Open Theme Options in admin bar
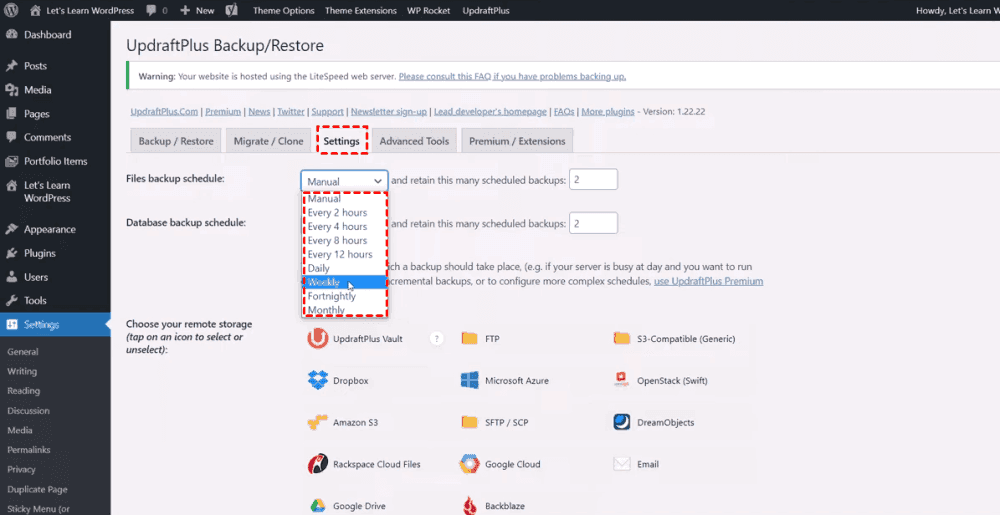This screenshot has height=515, width=1000. [x=284, y=11]
